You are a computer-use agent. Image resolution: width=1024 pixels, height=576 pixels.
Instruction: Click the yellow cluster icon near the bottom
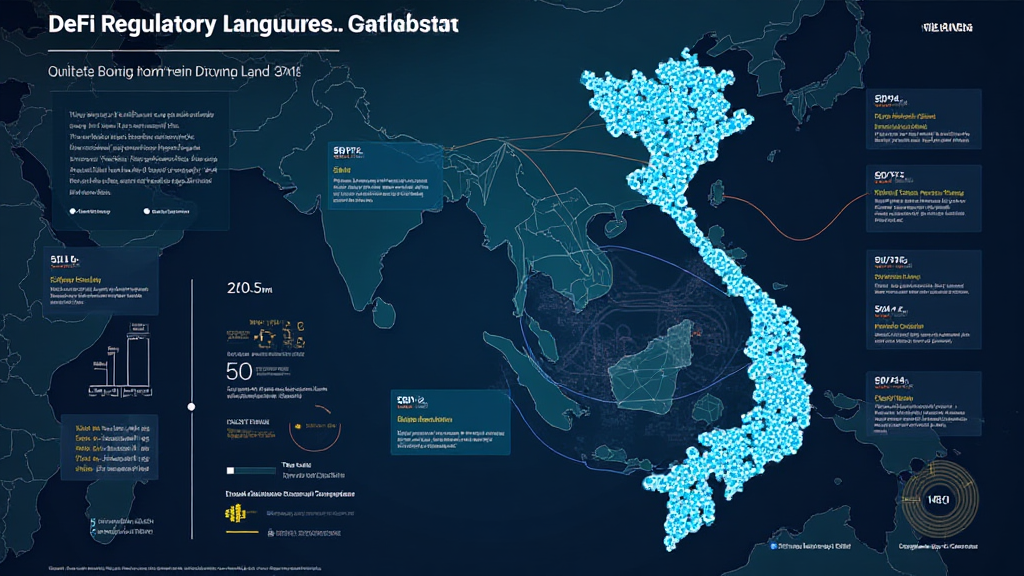(236, 512)
